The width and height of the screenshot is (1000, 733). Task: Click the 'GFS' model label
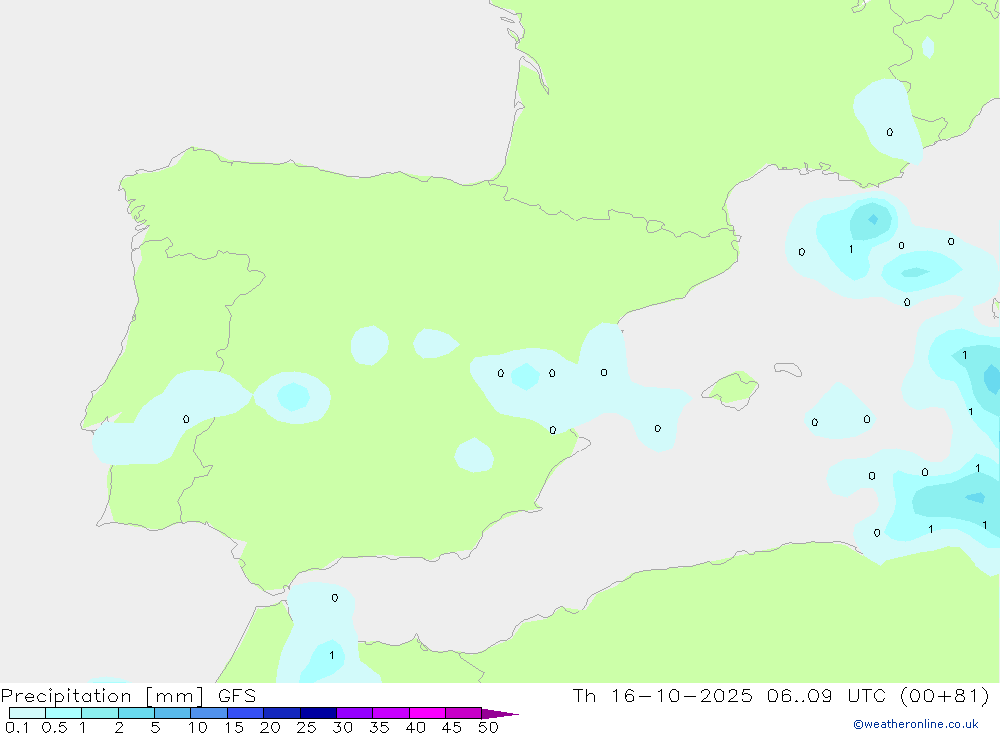coord(237,695)
